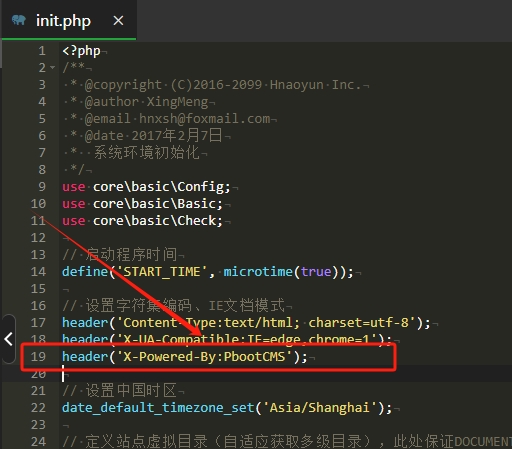Viewport: 512px width, 449px height.
Task: Select the init.php editor tab
Action: pos(69,20)
